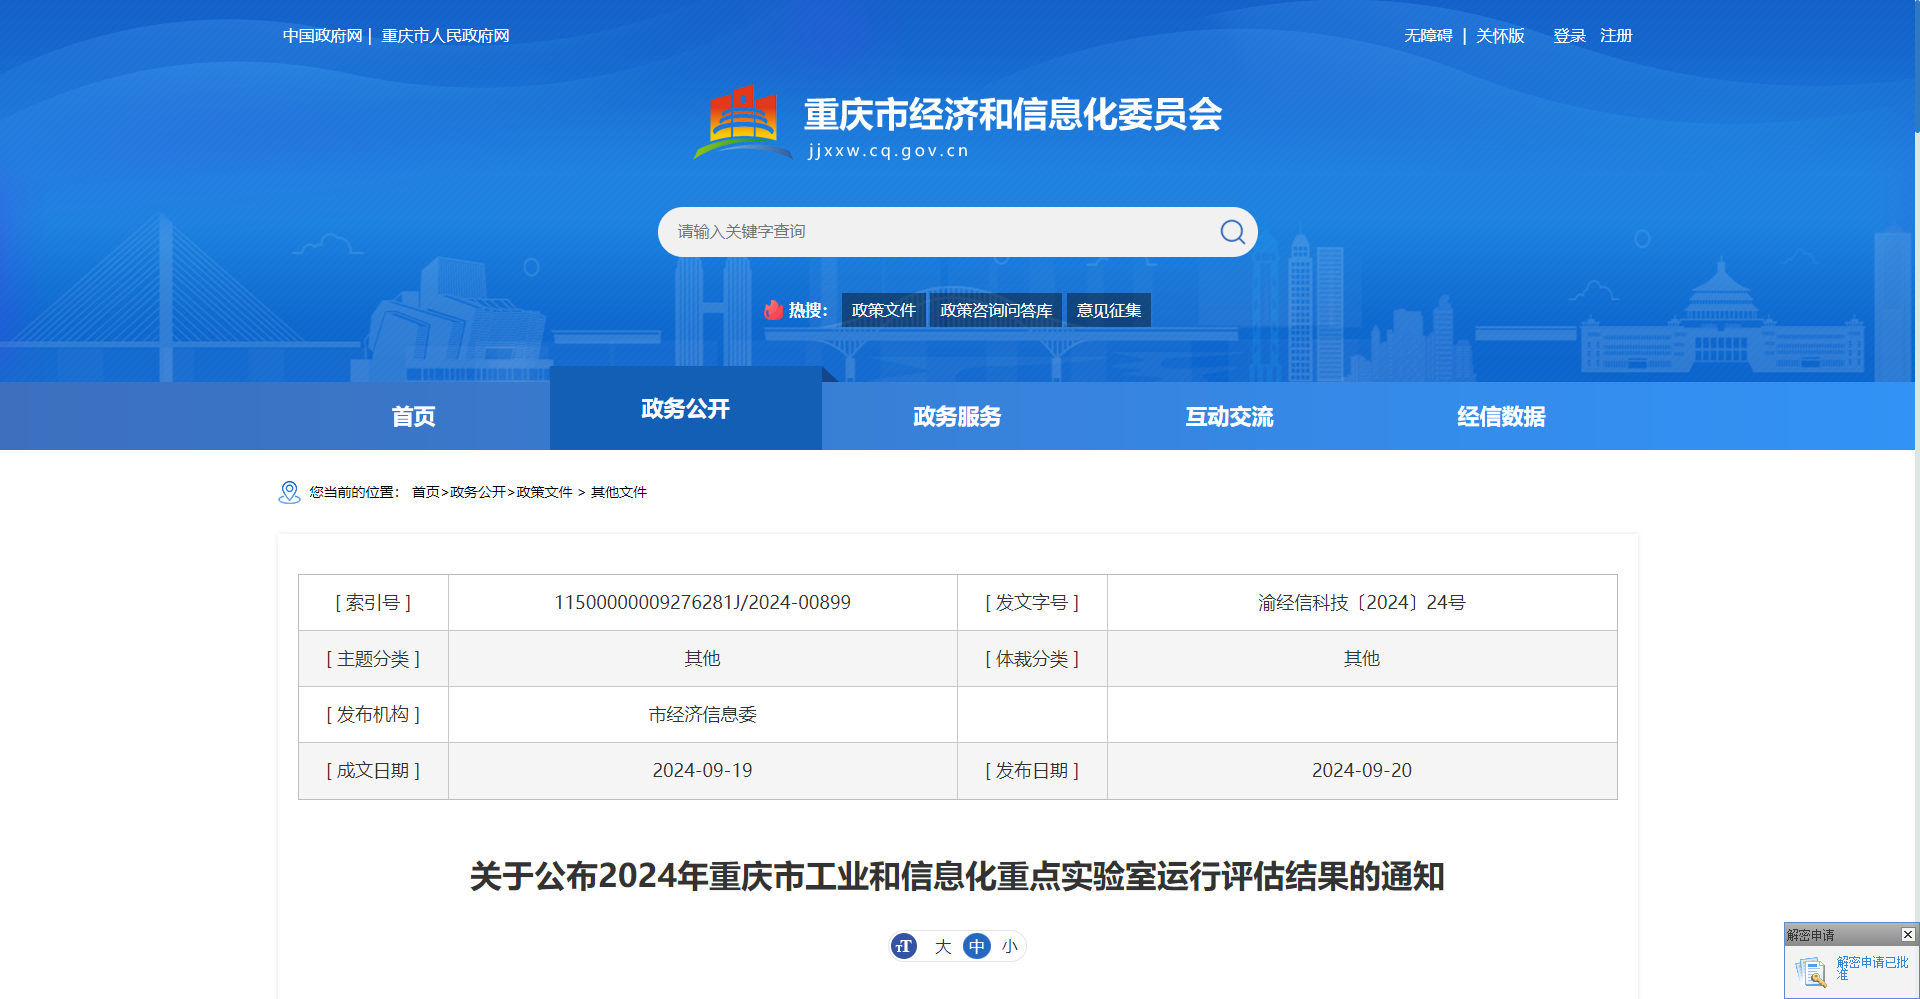The width and height of the screenshot is (1920, 999).
Task: Click the 政策文件 hot search tag
Action: (x=883, y=310)
